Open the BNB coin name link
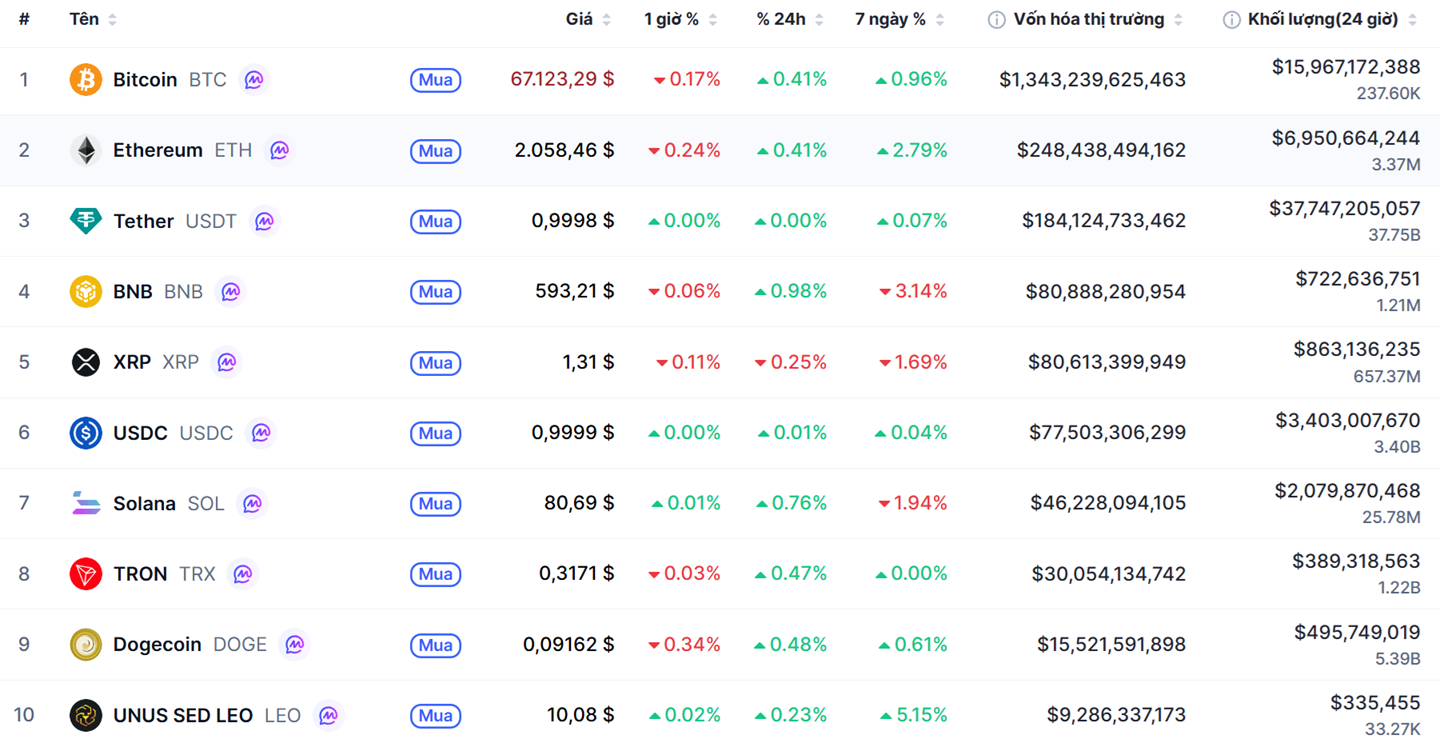 [133, 292]
